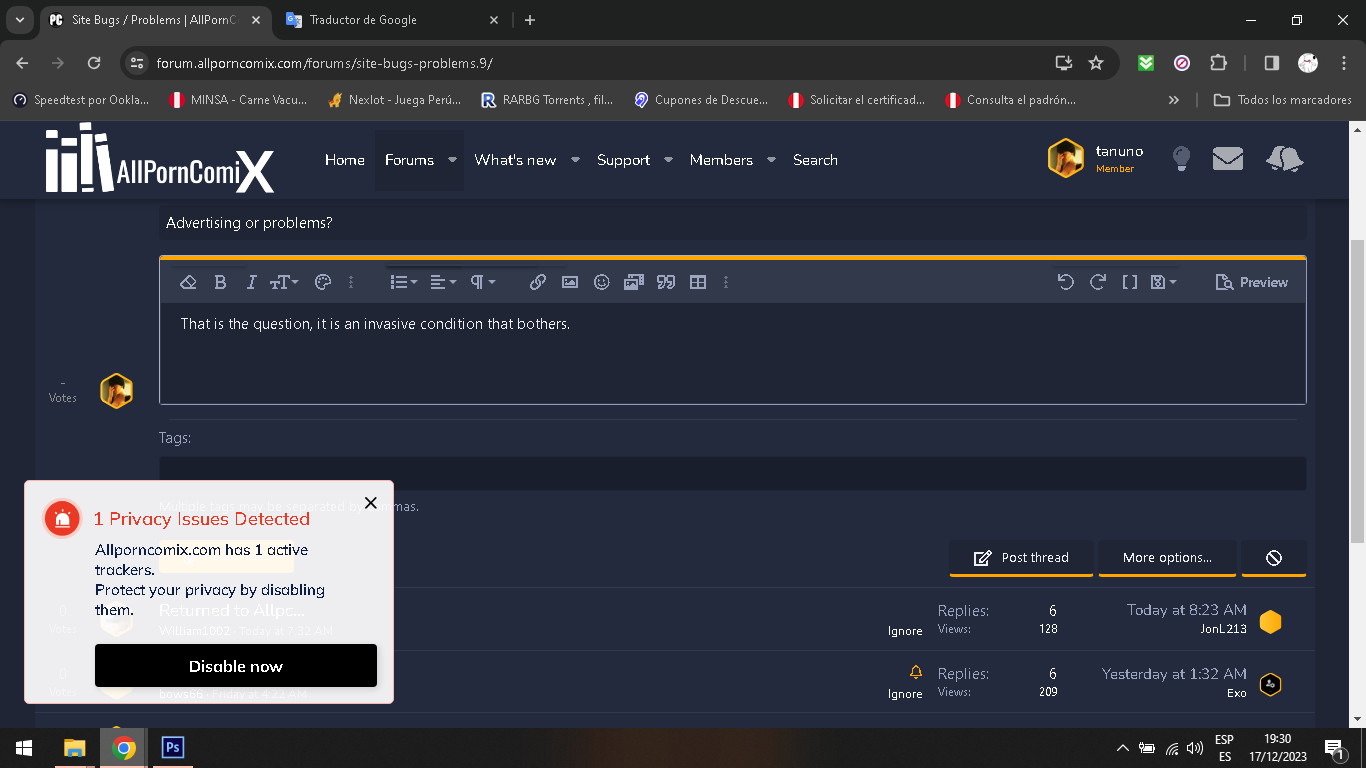1366x768 pixels.
Task: Click the remove formatting eraser icon
Action: 188,283
